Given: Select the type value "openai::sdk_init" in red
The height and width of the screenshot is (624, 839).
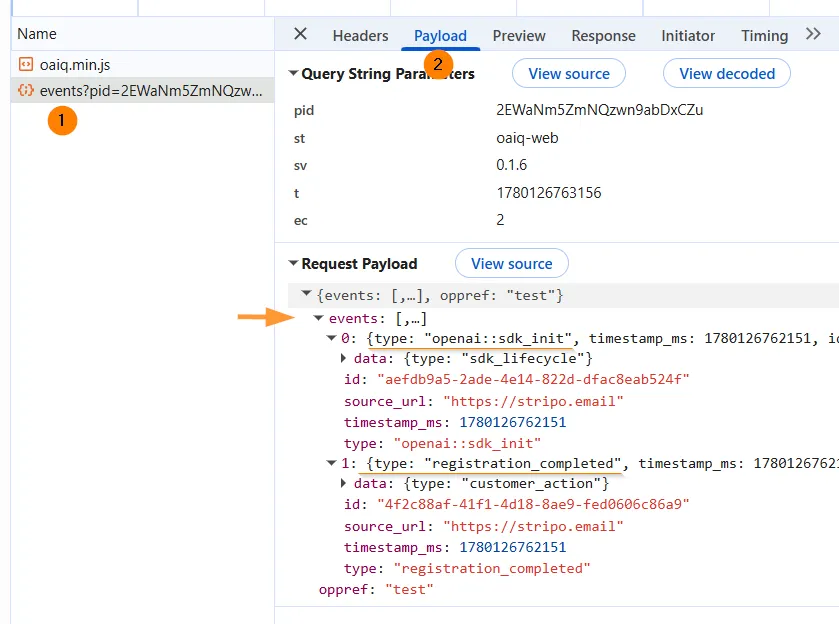Looking at the screenshot, I should [467, 444].
